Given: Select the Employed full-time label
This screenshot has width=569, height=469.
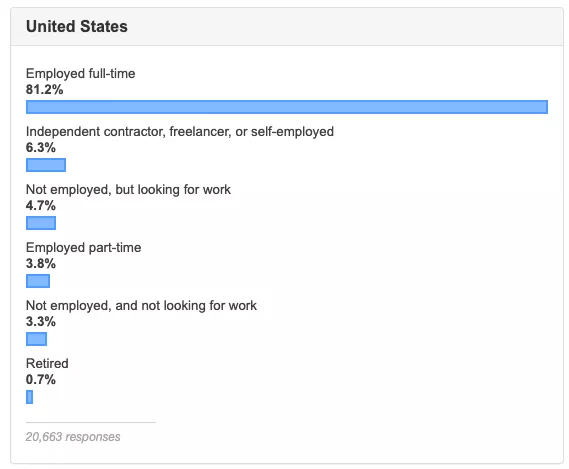Looking at the screenshot, I should pos(81,74).
